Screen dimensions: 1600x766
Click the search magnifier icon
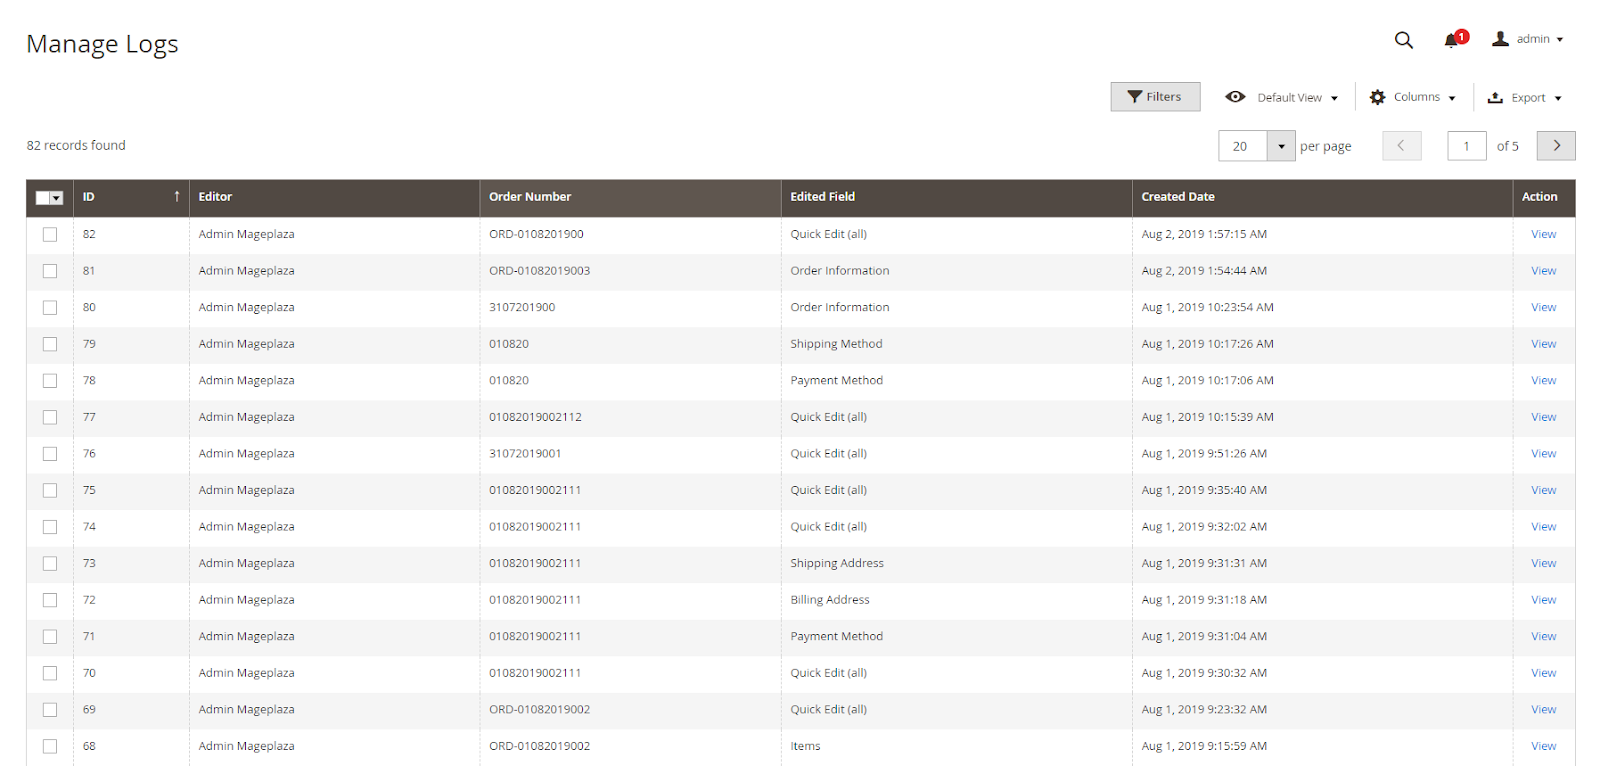[x=1403, y=40]
